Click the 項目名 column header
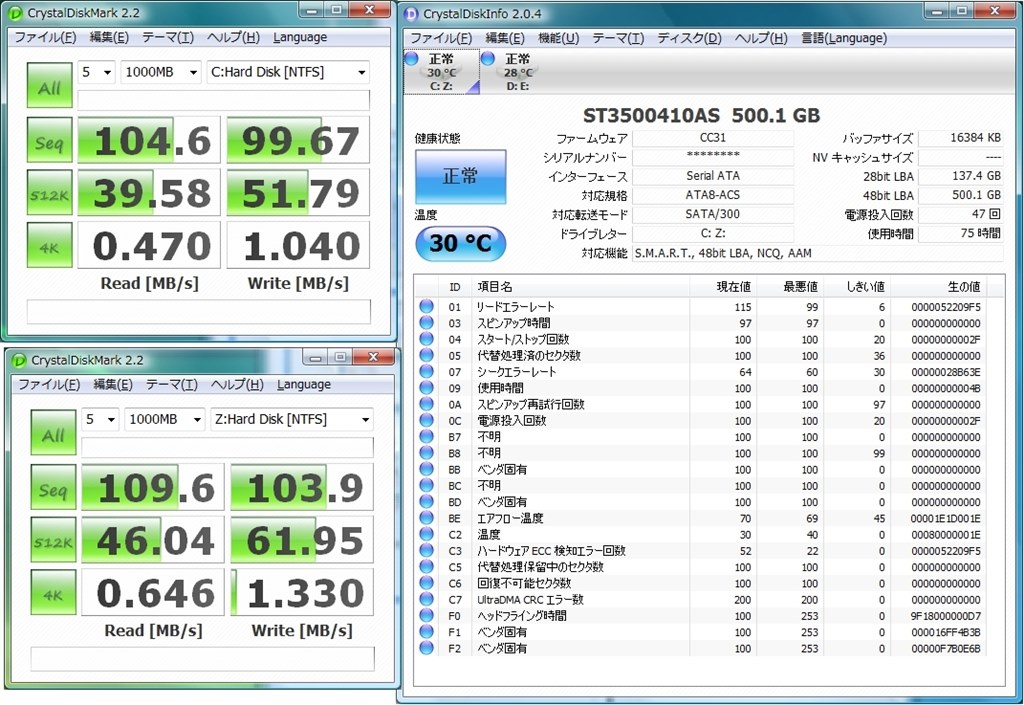1024x705 pixels. tap(495, 286)
